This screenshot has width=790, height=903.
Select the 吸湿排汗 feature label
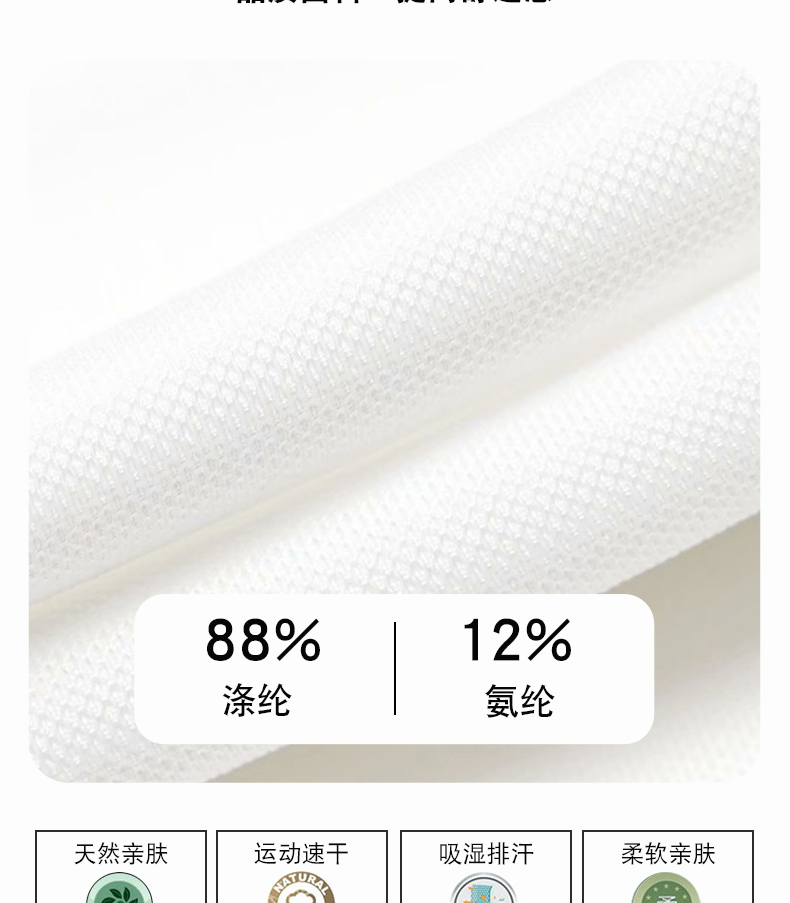pos(486,854)
